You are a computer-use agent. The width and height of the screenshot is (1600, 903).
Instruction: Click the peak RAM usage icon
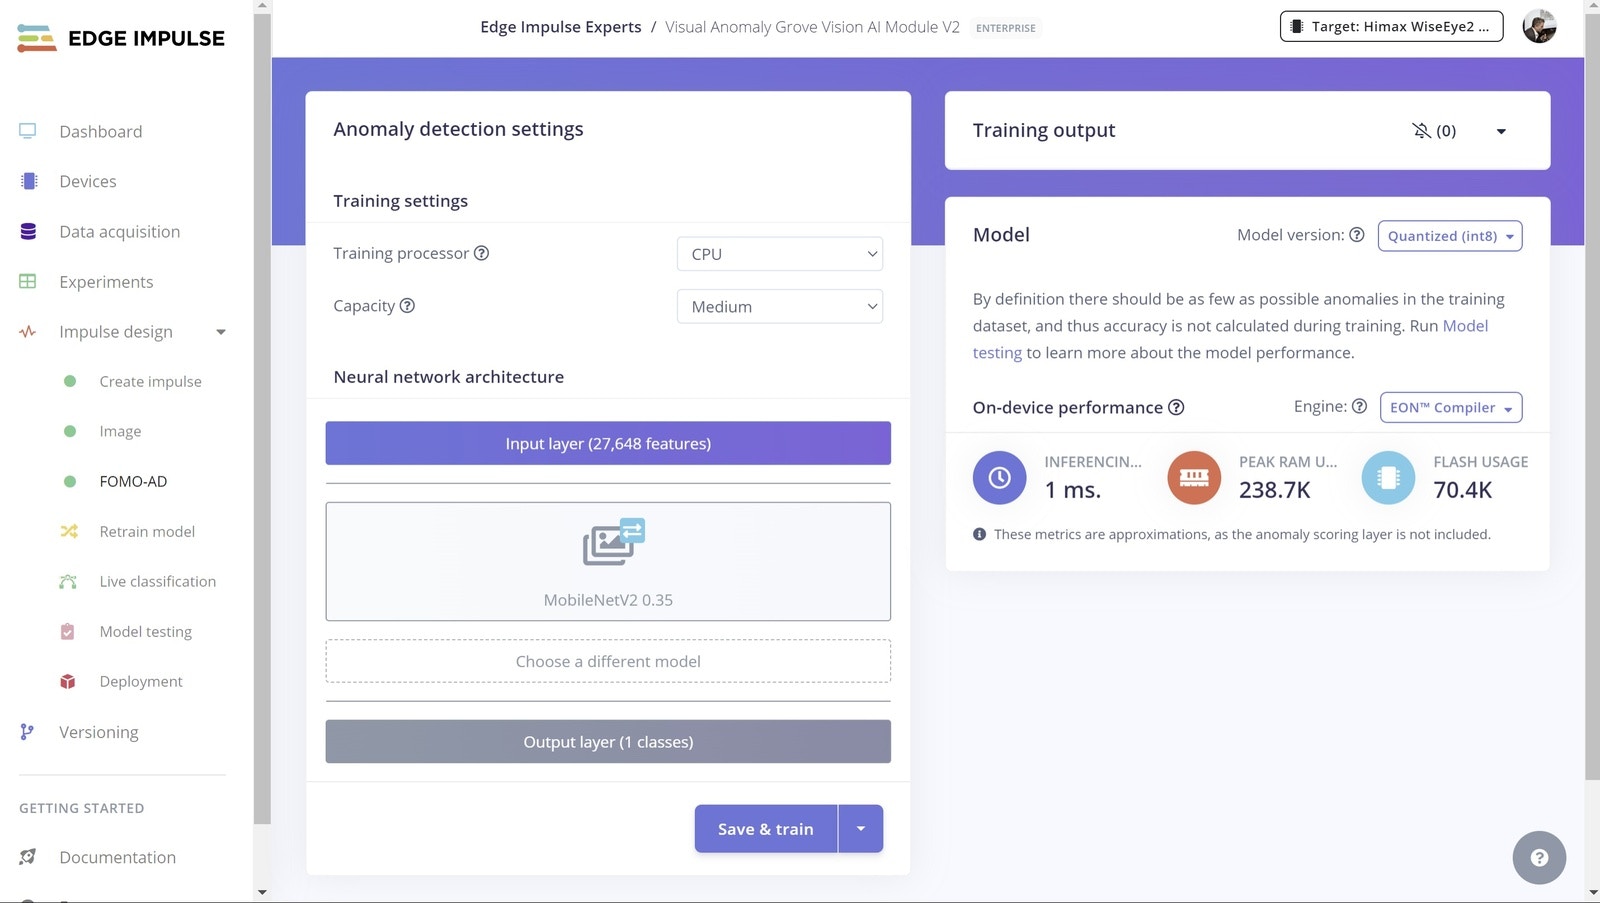[x=1194, y=478]
